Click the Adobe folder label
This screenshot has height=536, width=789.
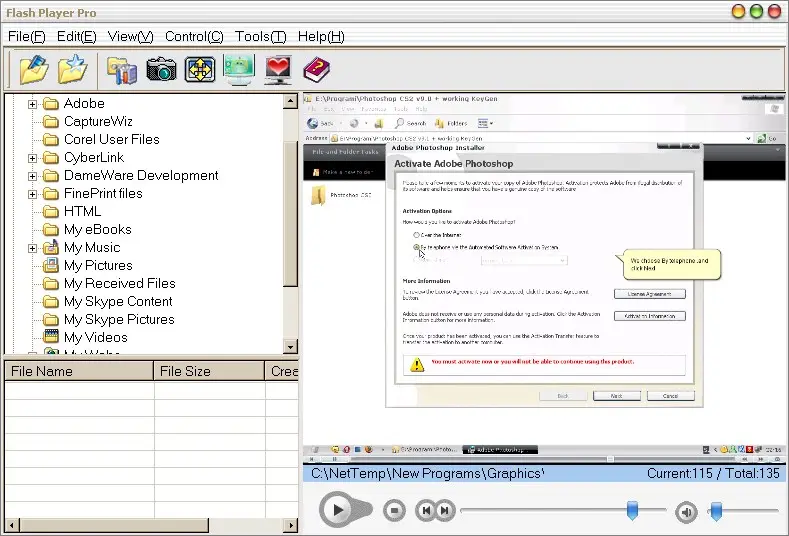(x=84, y=103)
